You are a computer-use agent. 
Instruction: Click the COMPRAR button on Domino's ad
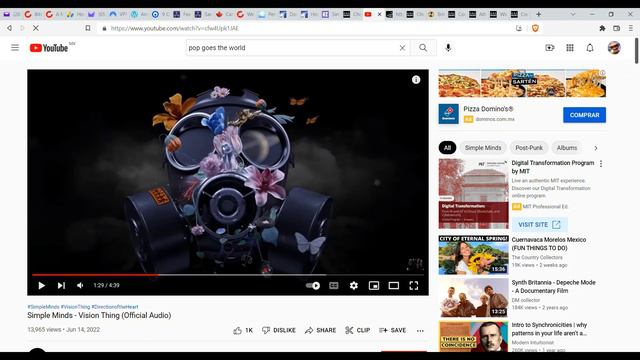tap(584, 115)
